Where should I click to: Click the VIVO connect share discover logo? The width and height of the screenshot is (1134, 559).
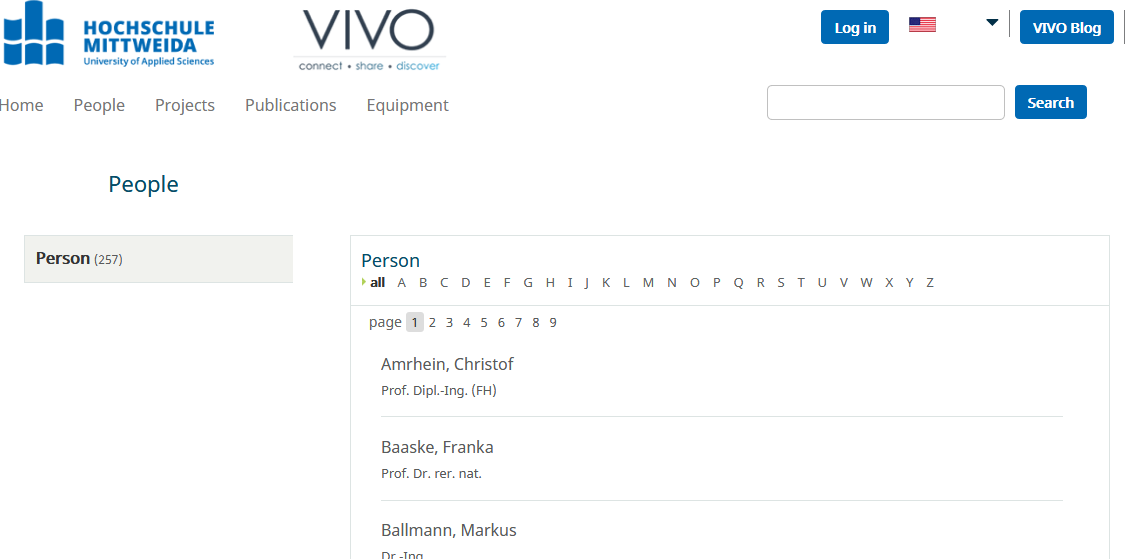[x=369, y=39]
